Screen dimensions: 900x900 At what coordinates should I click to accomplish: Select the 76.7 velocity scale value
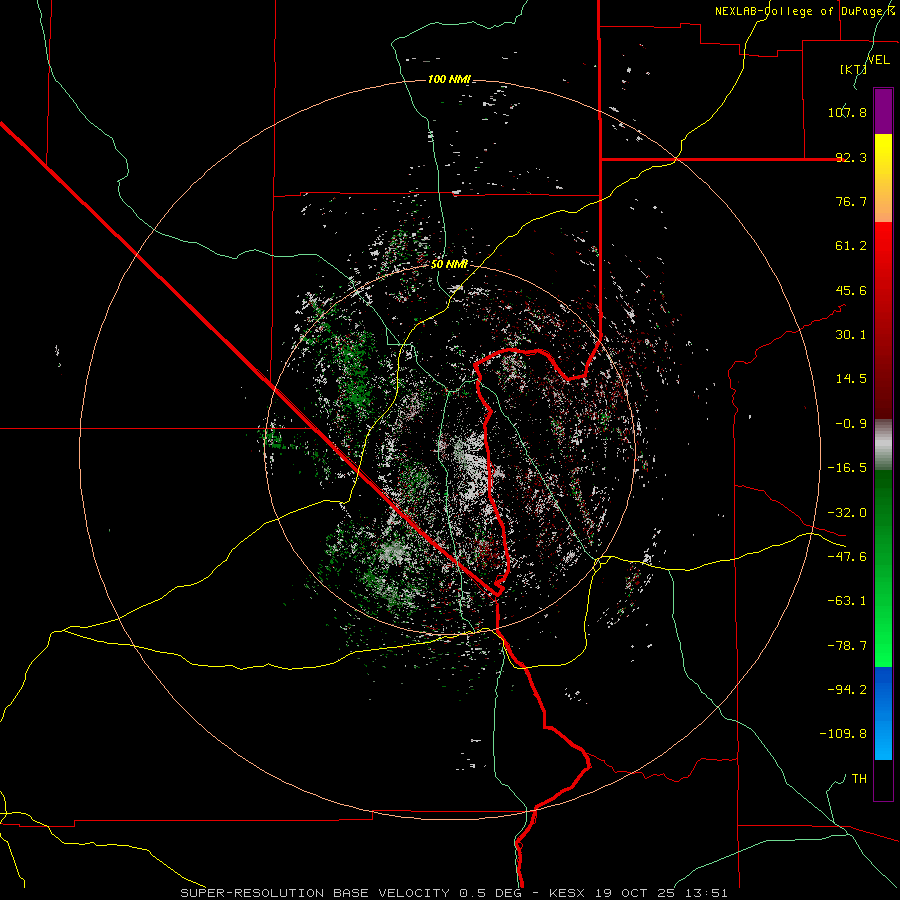851,201
